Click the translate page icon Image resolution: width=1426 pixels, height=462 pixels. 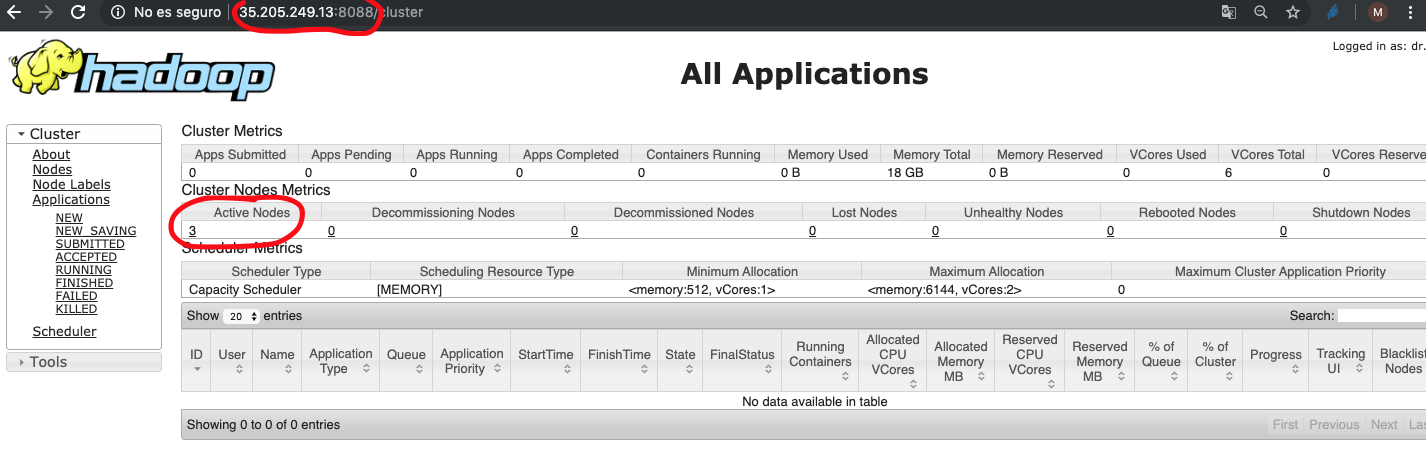(1228, 13)
